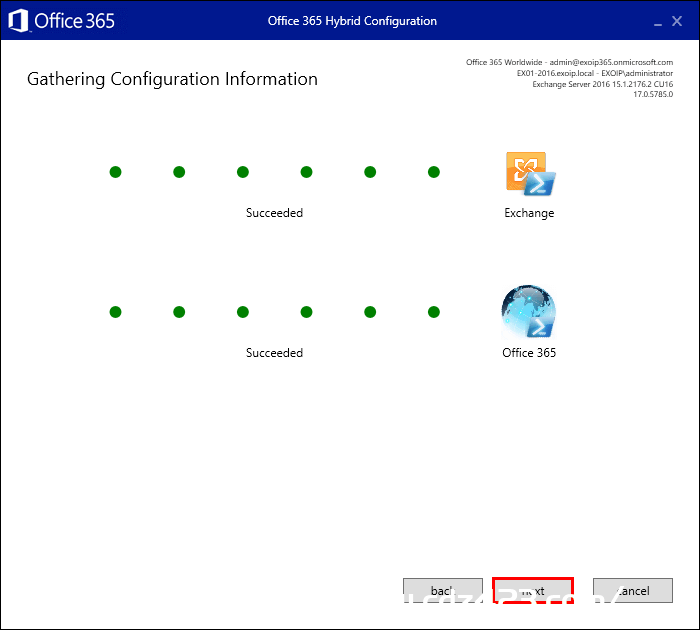
Task: Minimize the Hybrid Configuration window
Action: pyautogui.click(x=658, y=21)
